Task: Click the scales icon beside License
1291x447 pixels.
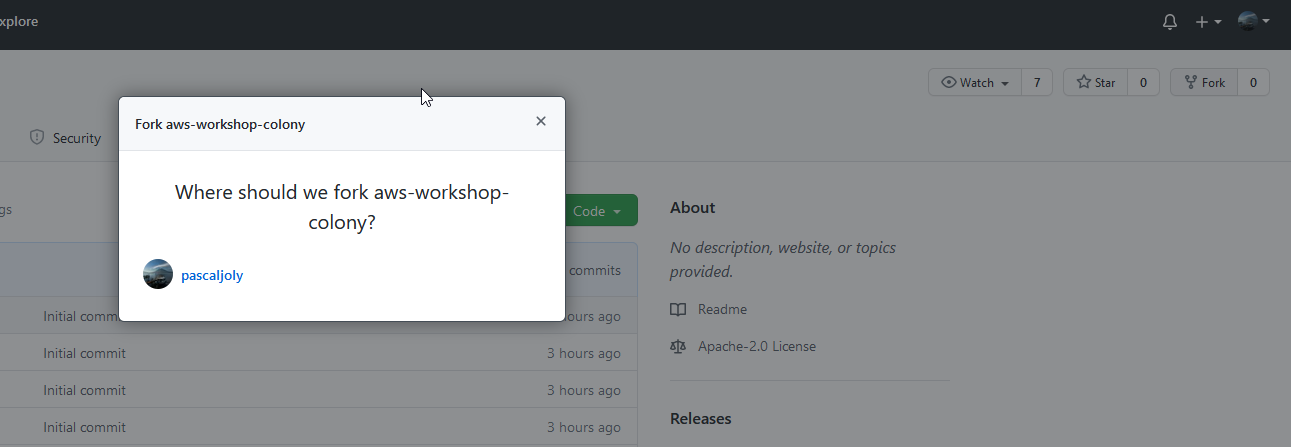Action: 678,346
